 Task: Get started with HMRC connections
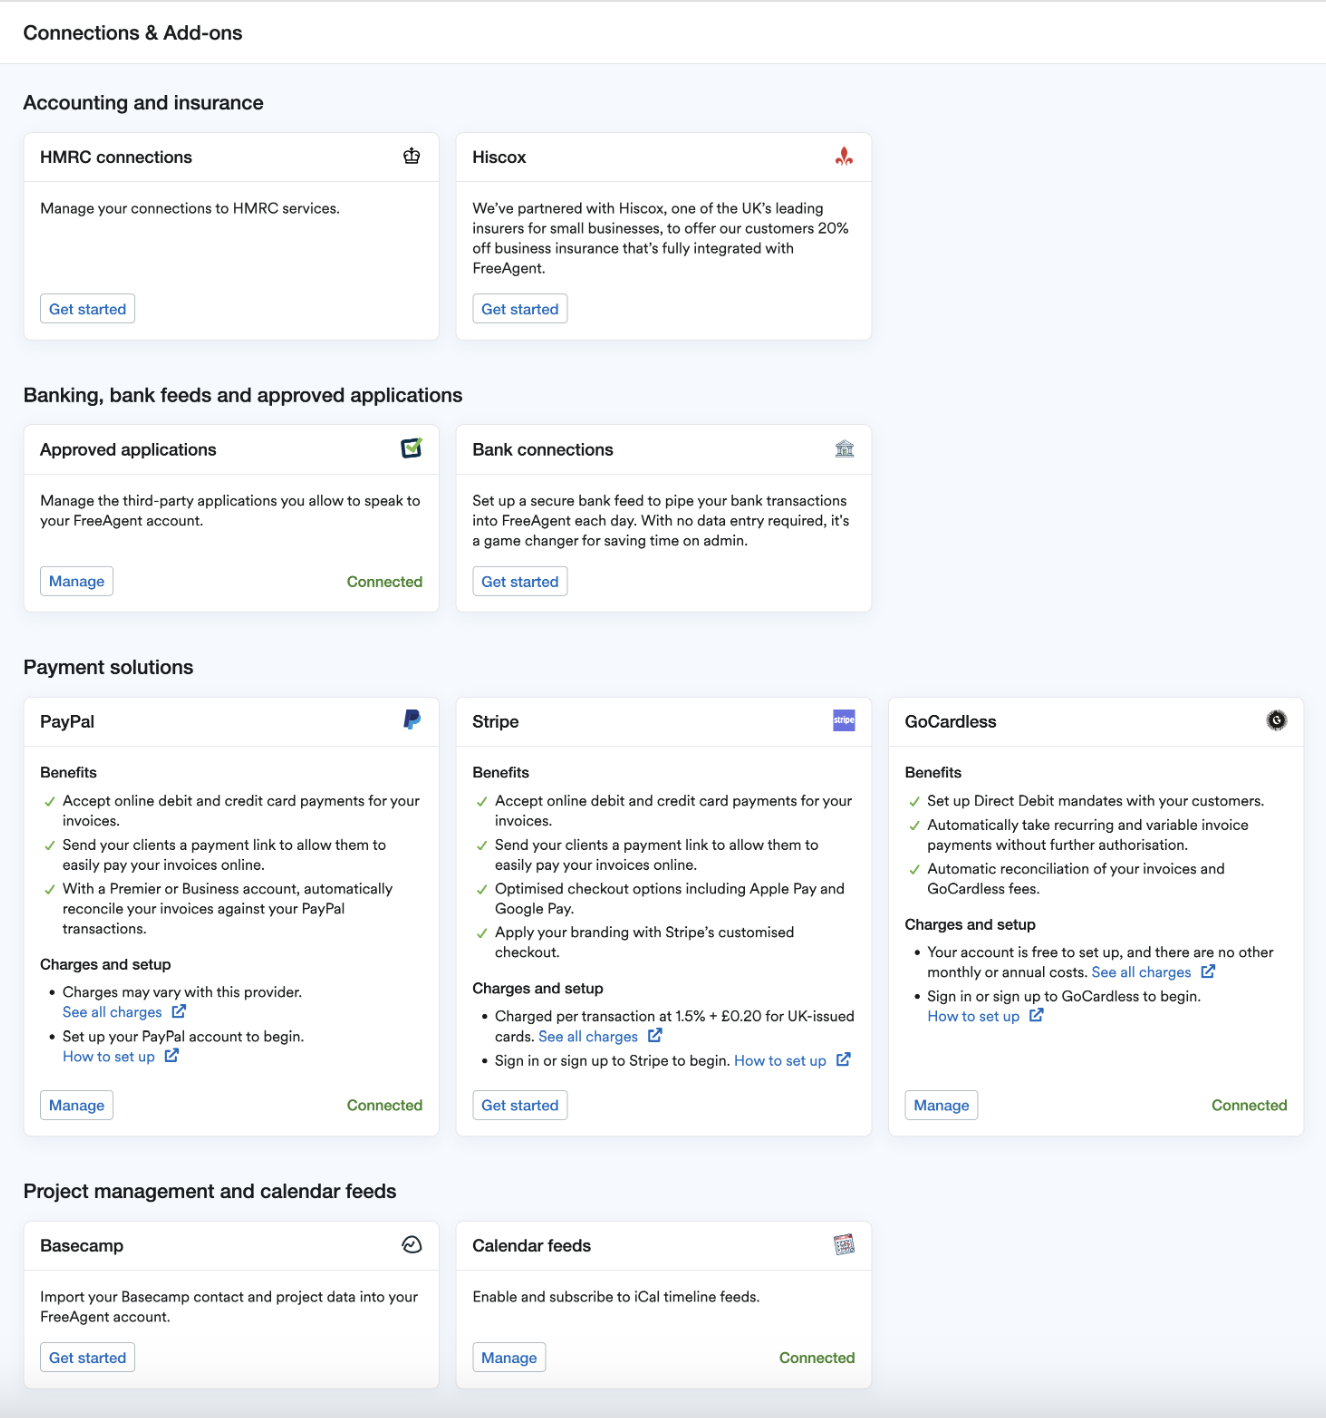[88, 309]
